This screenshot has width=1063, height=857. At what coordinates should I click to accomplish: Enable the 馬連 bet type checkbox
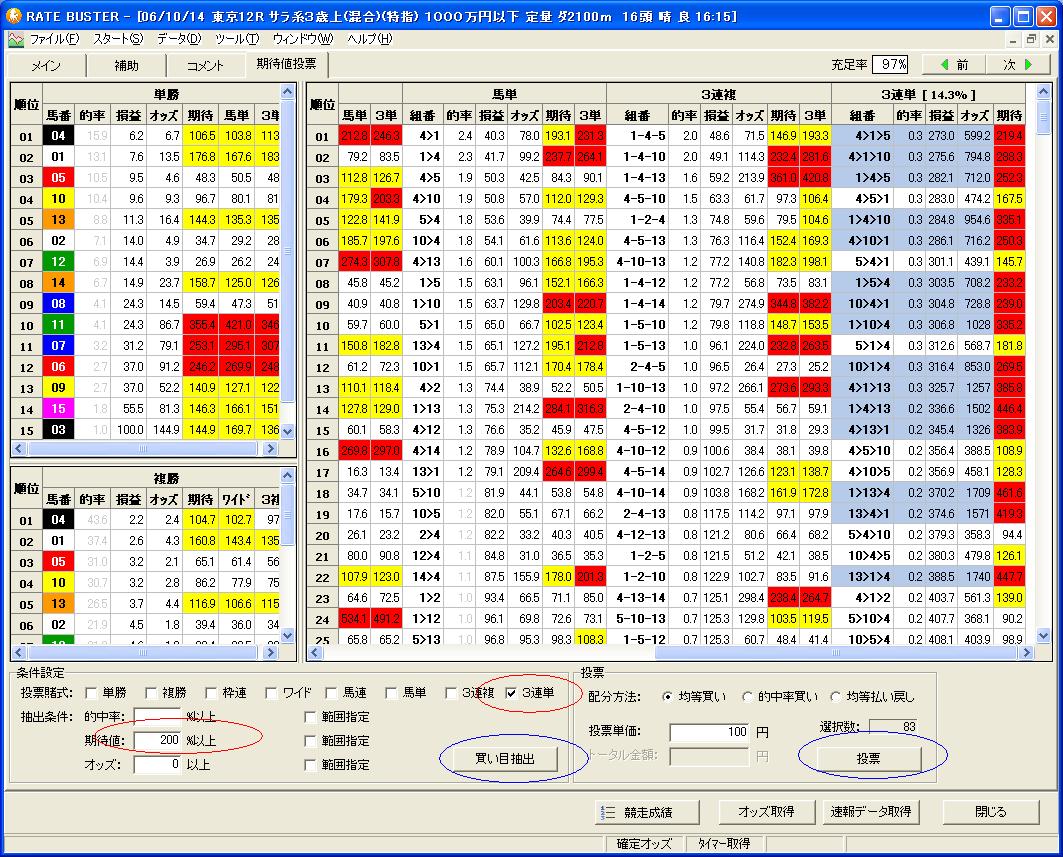pos(331,693)
